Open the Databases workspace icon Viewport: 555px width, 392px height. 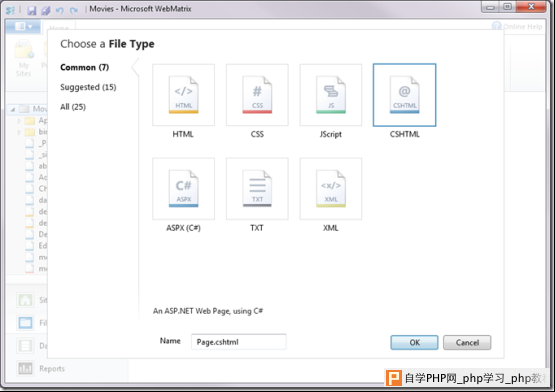[25, 346]
